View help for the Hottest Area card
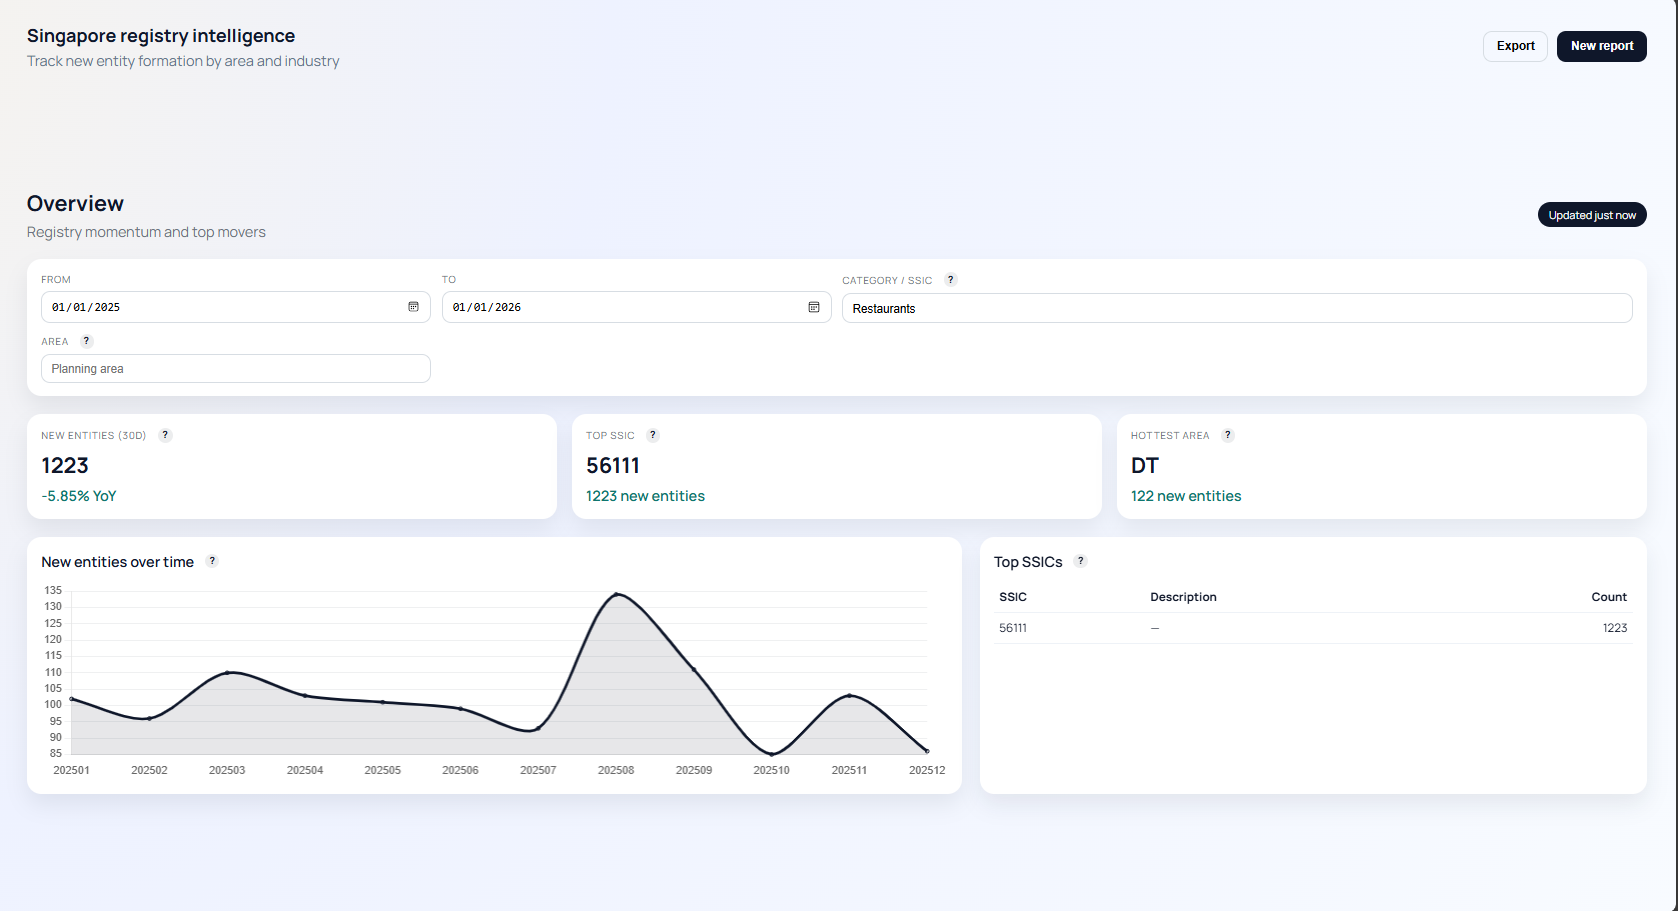Screen dimensions: 1678x911 [1227, 435]
